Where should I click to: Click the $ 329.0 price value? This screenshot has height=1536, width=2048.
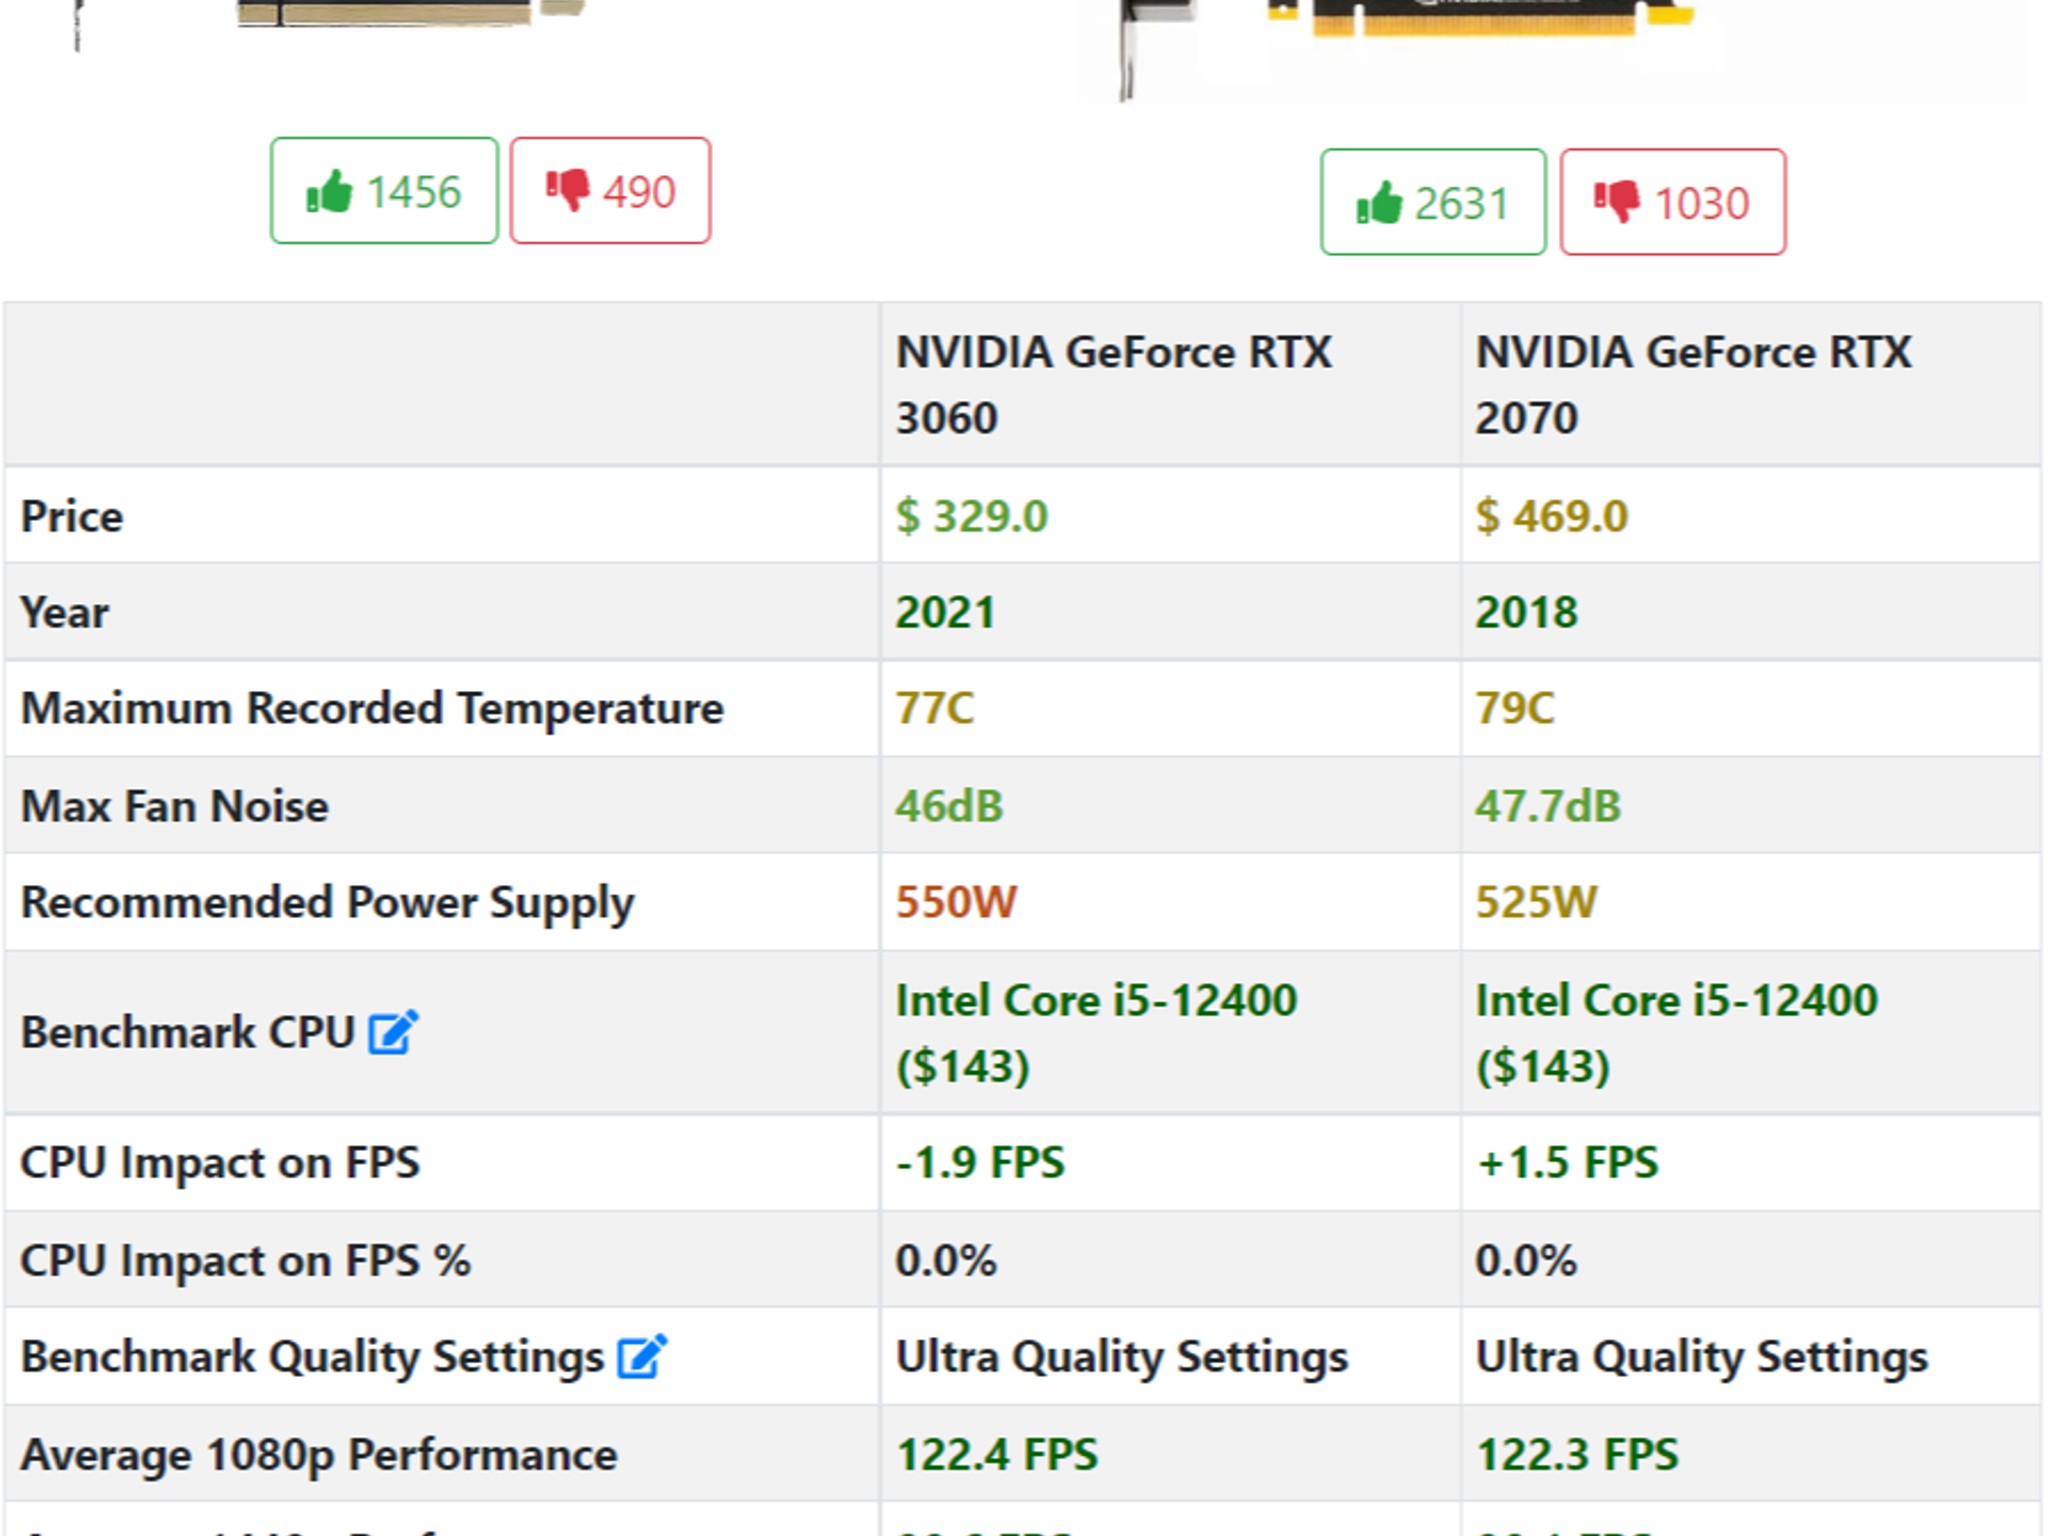coord(971,516)
